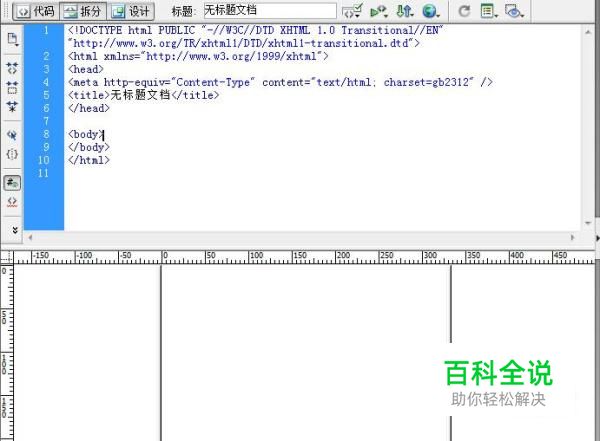Image resolution: width=600 pixels, height=441 pixels.
Task: Open the Validate Markup menu
Action: tap(379, 11)
